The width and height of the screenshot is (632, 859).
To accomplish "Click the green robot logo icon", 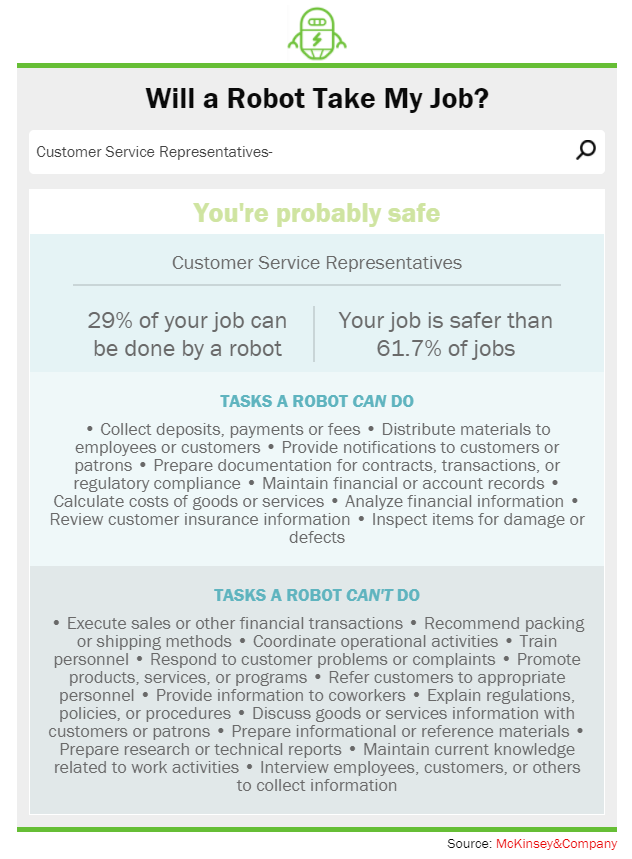I will point(317,33).
